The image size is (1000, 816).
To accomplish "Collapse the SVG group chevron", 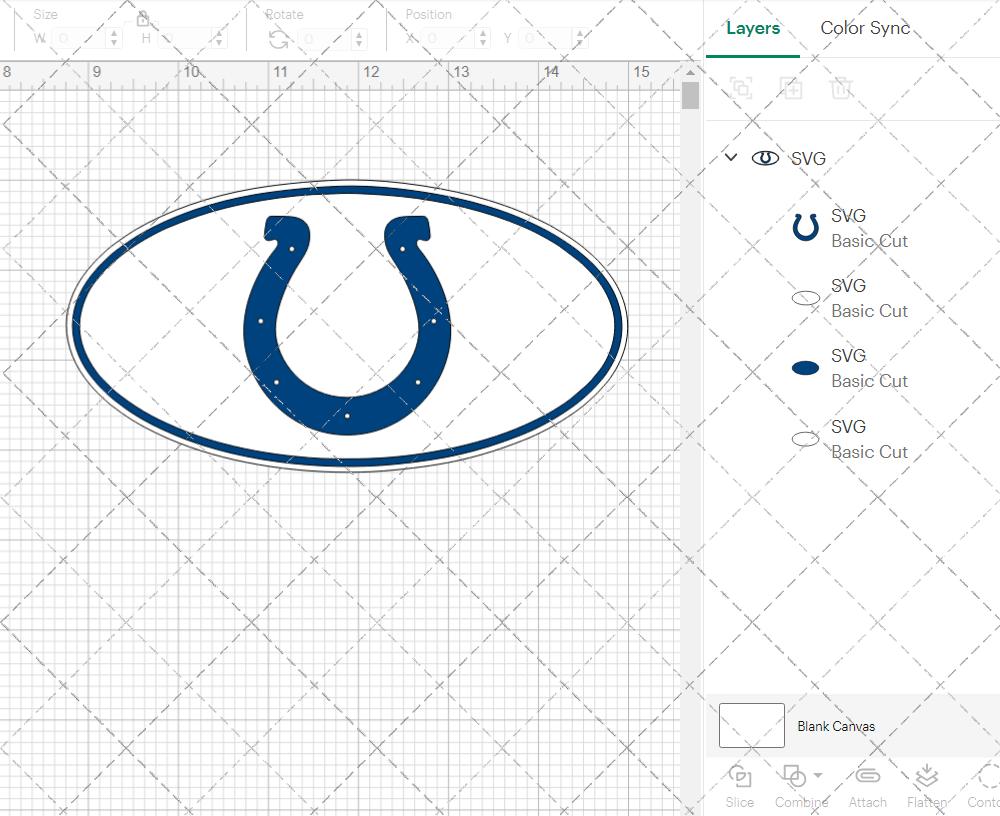I will point(731,157).
